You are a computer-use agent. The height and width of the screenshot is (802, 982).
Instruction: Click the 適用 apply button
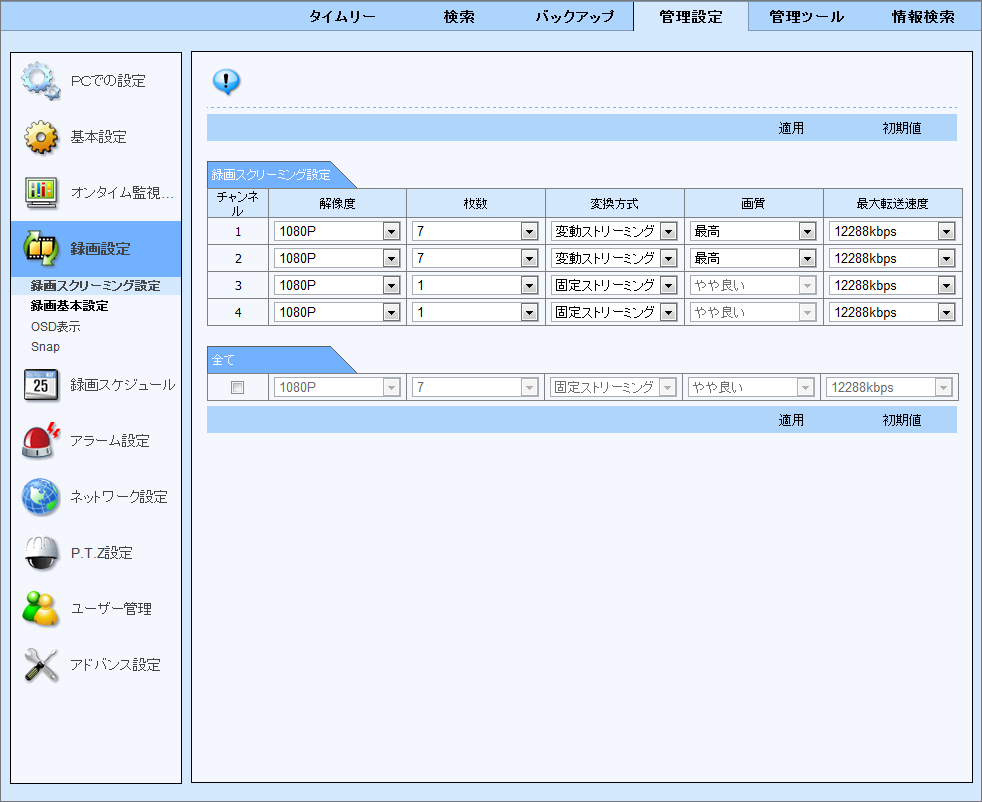coord(791,127)
